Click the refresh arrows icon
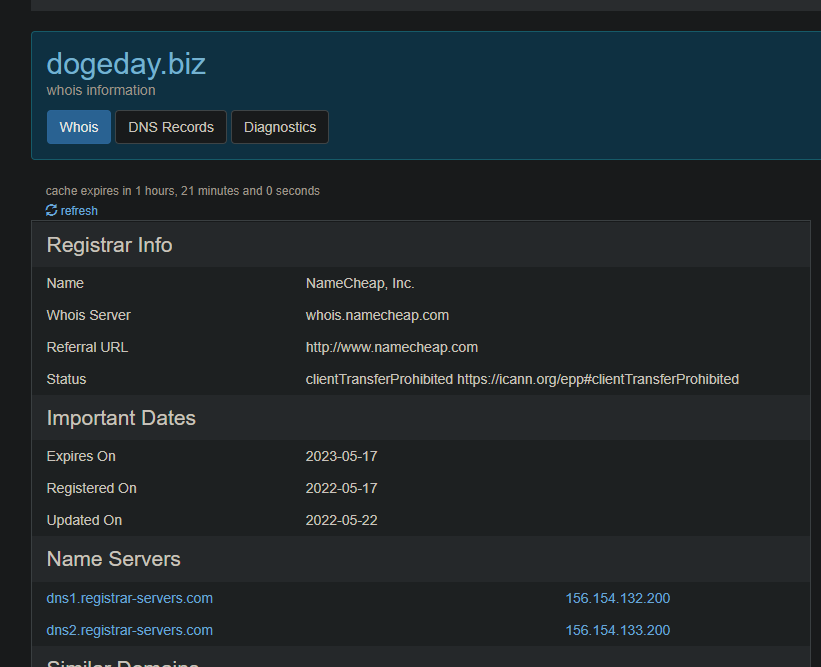Screen dimensions: 821x667 tap(52, 211)
